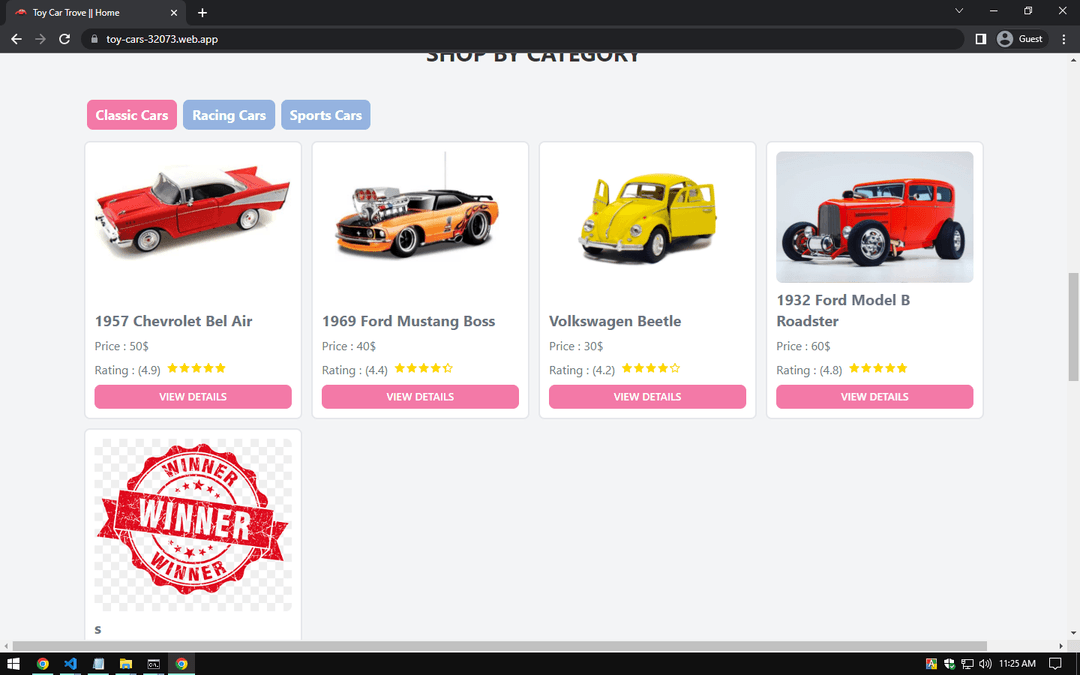
Task: Open Visual Studio Code from taskbar
Action: pos(70,663)
